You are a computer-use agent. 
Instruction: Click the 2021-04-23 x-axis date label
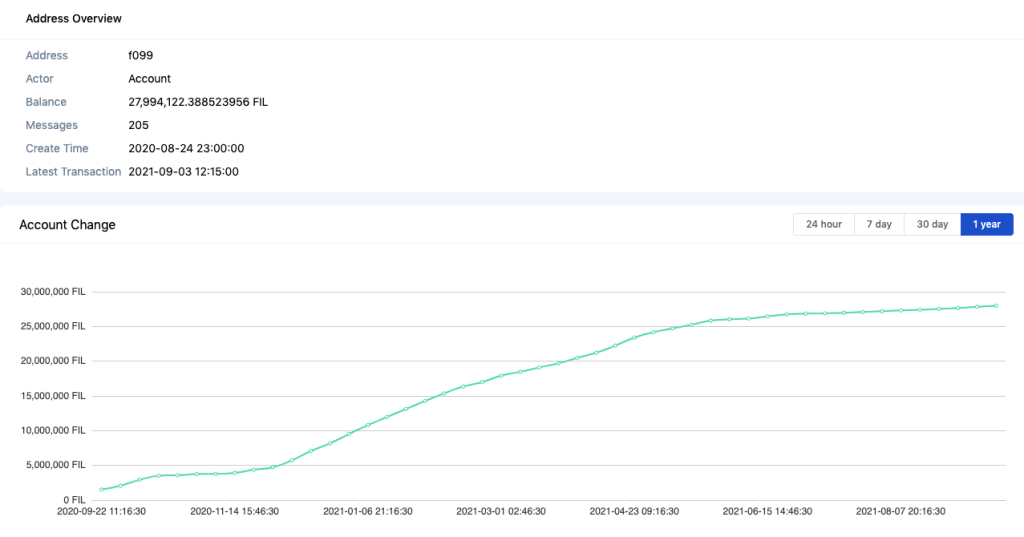click(x=634, y=511)
